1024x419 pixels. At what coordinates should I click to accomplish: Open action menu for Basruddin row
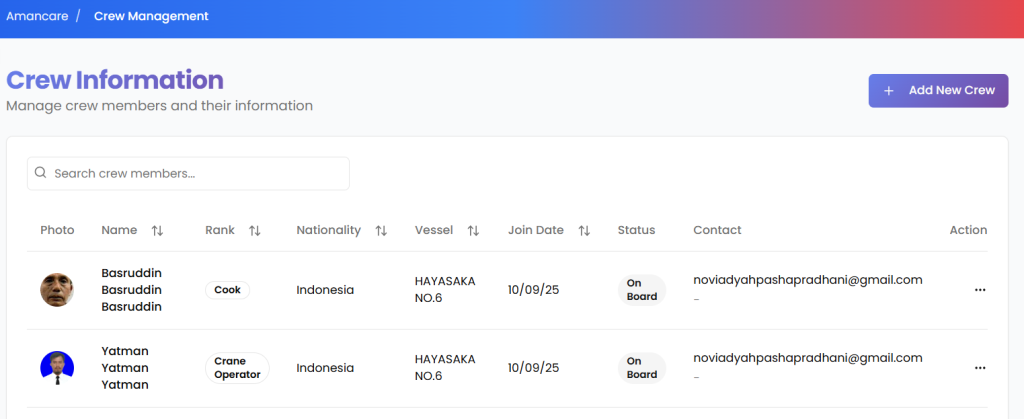(x=979, y=290)
